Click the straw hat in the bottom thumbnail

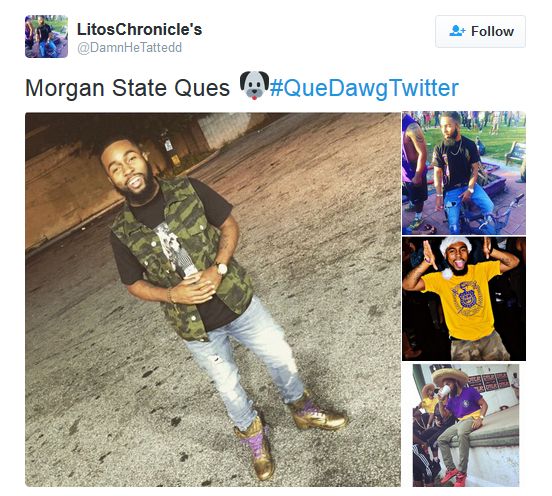(x=450, y=376)
